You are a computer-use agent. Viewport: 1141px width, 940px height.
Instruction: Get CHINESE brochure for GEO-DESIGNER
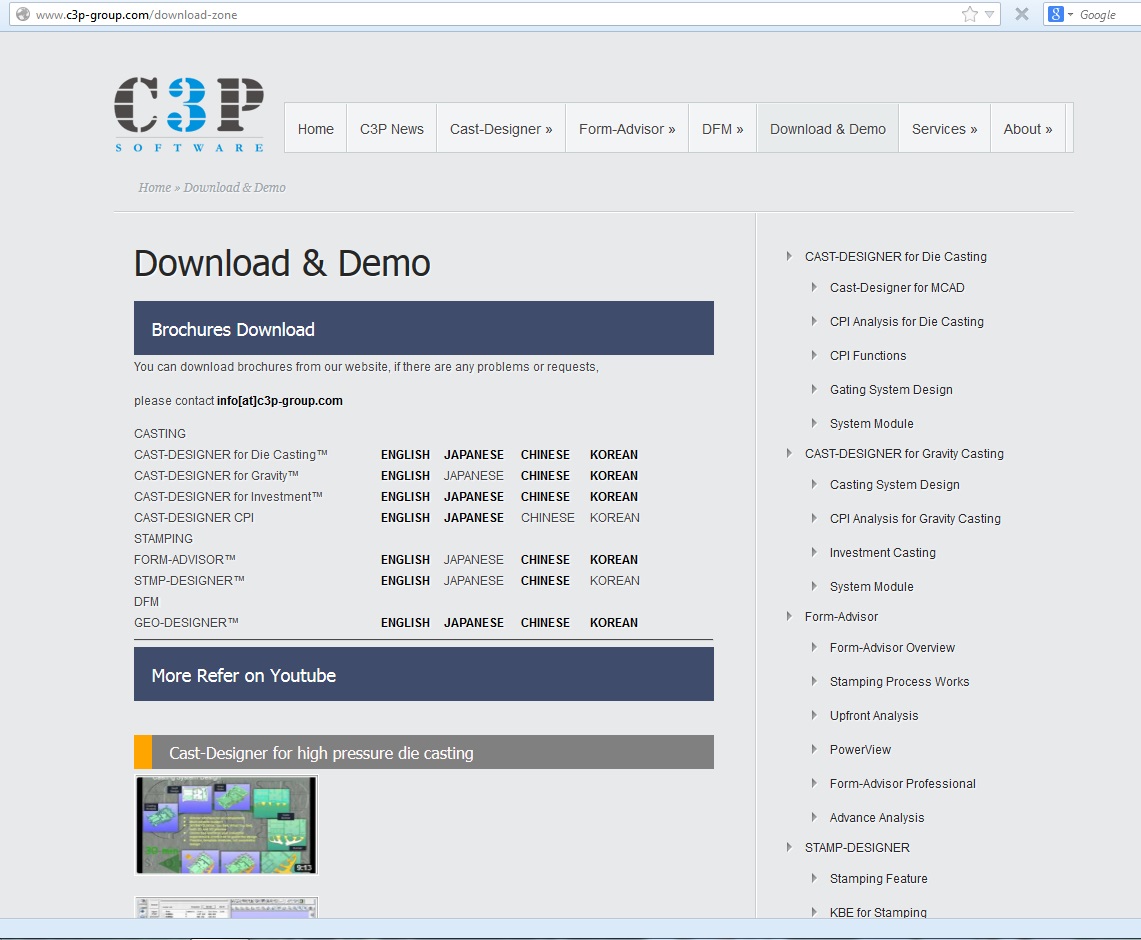[545, 624]
